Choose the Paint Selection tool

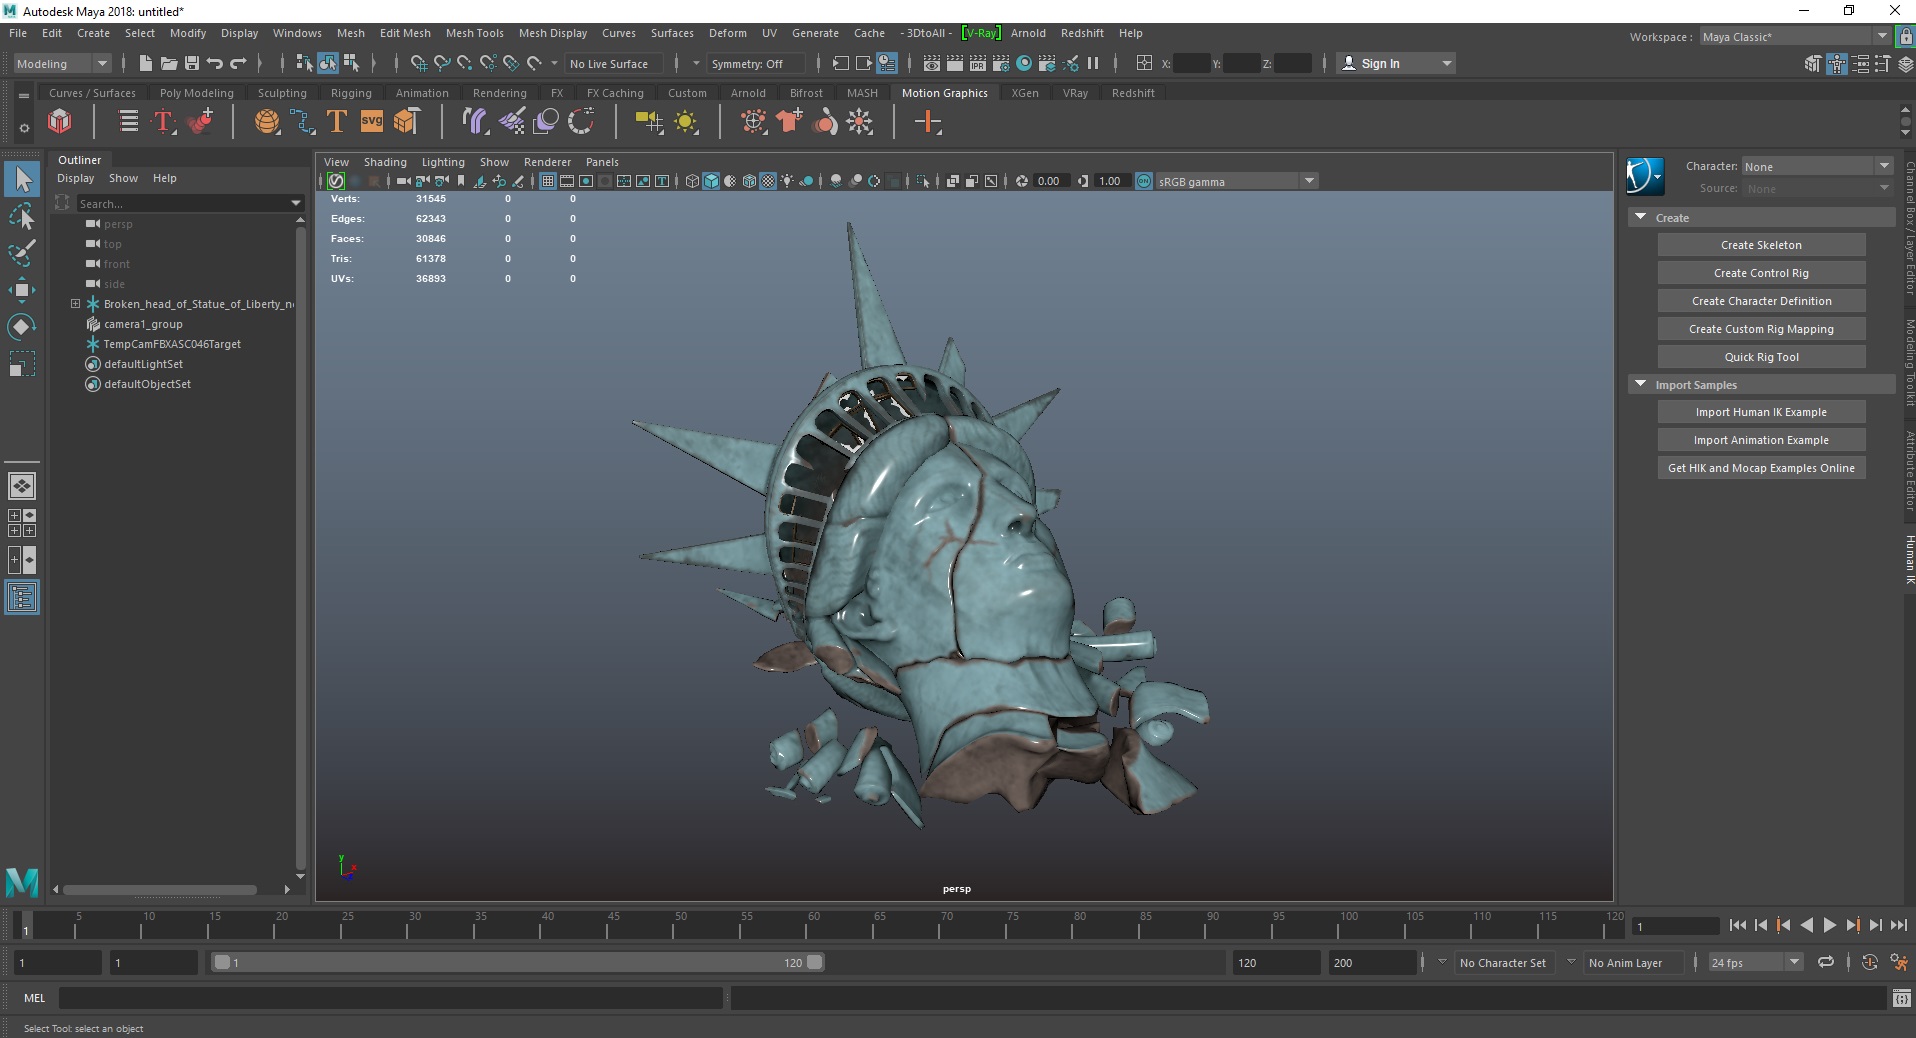22,252
